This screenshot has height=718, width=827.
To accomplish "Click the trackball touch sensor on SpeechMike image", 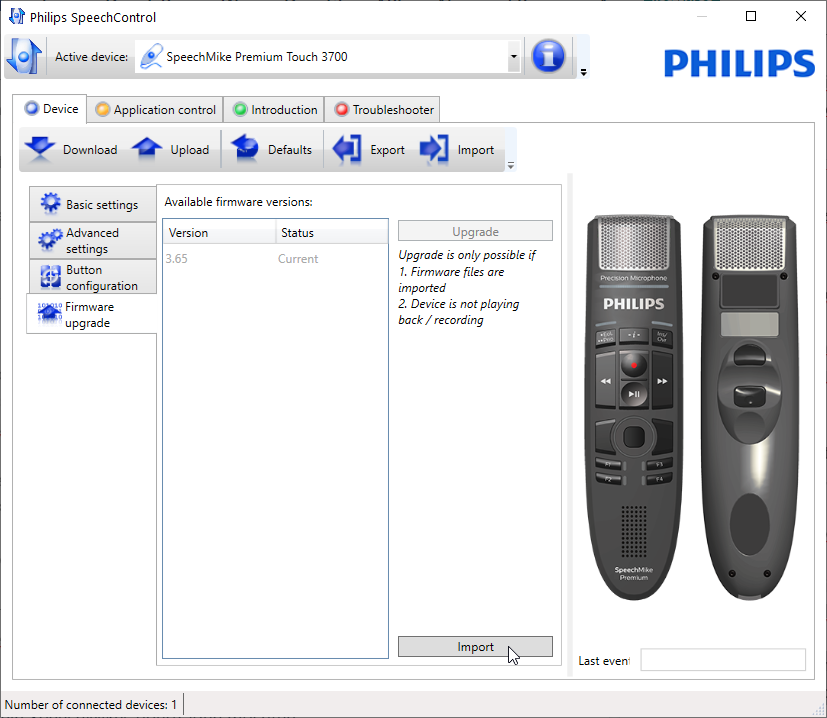I will tap(634, 437).
